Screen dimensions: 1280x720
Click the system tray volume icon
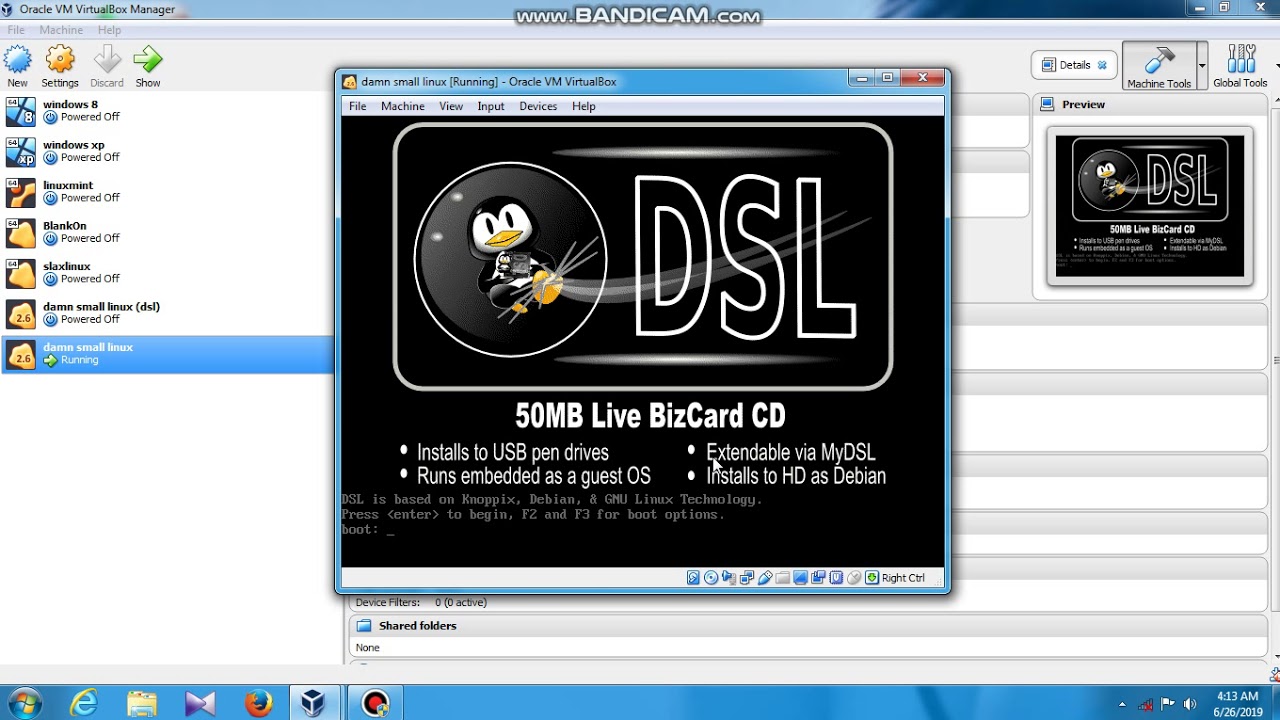pos(1189,704)
